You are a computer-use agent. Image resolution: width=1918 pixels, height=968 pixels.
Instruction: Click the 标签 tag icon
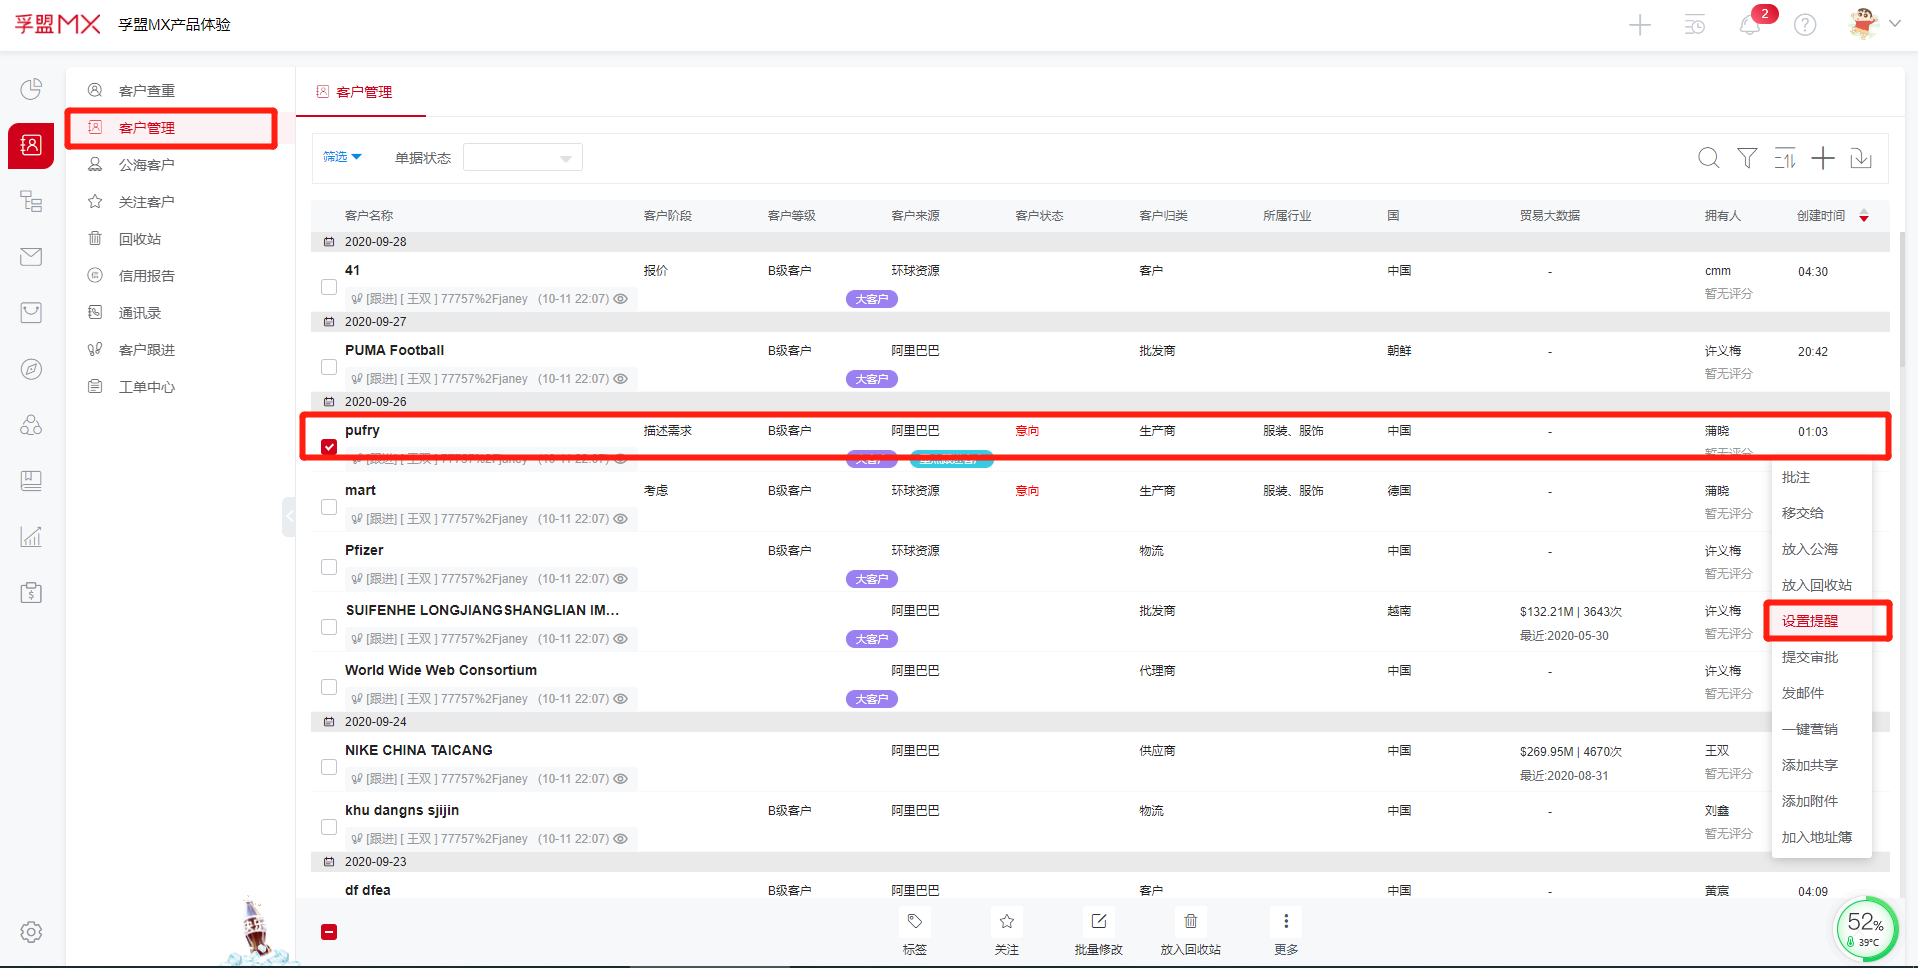pos(914,921)
